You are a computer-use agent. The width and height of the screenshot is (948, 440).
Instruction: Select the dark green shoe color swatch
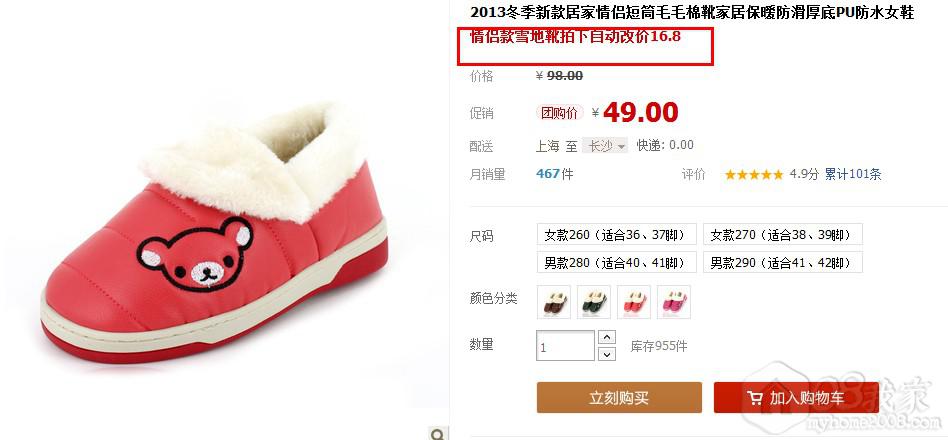tap(594, 302)
